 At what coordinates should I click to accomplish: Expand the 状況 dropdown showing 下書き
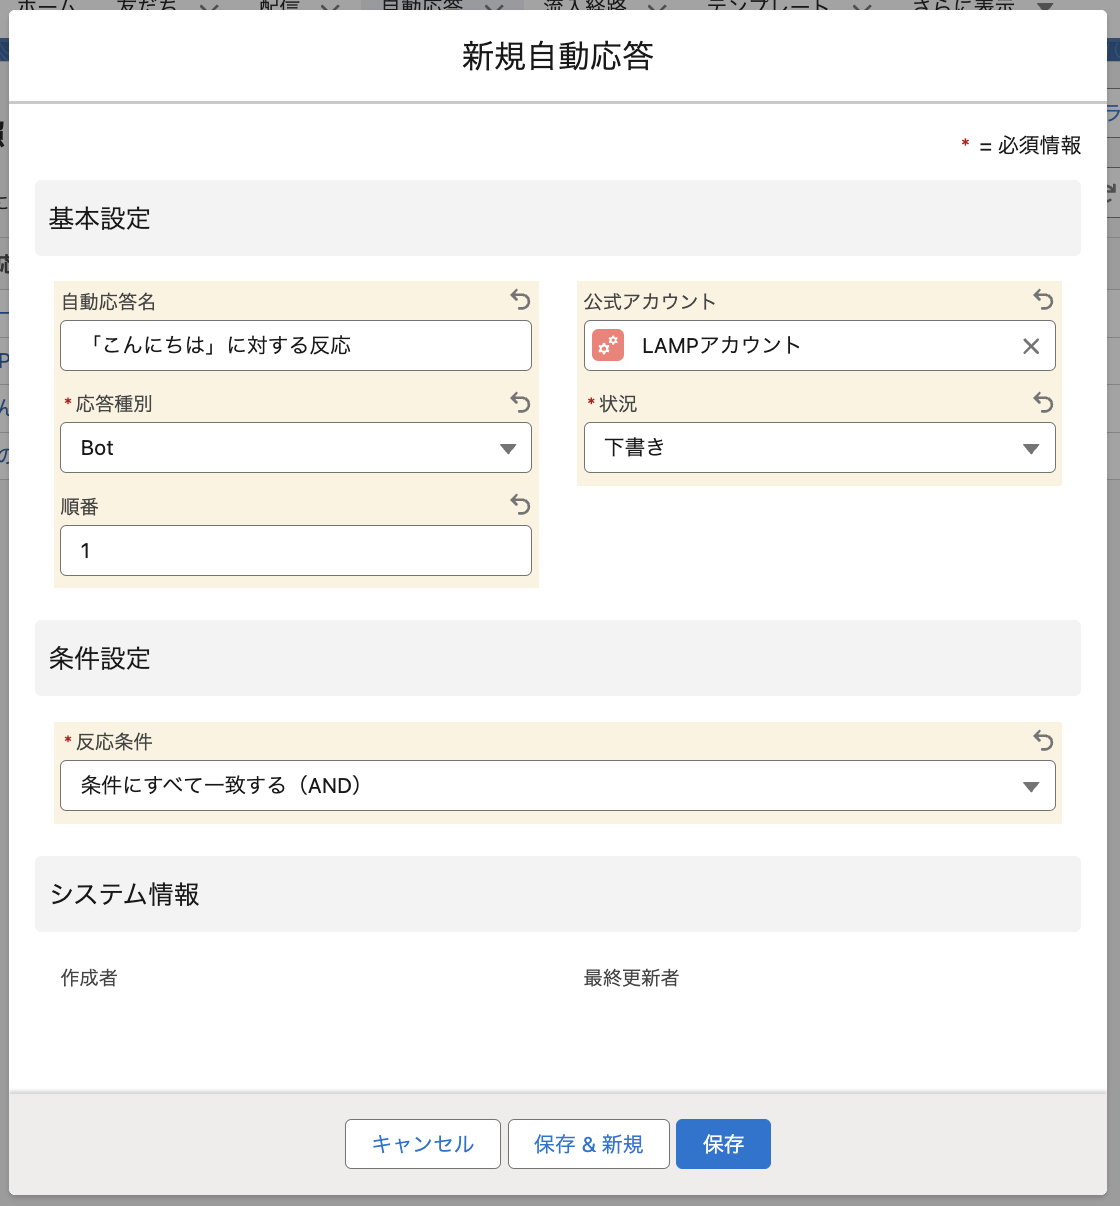(819, 448)
